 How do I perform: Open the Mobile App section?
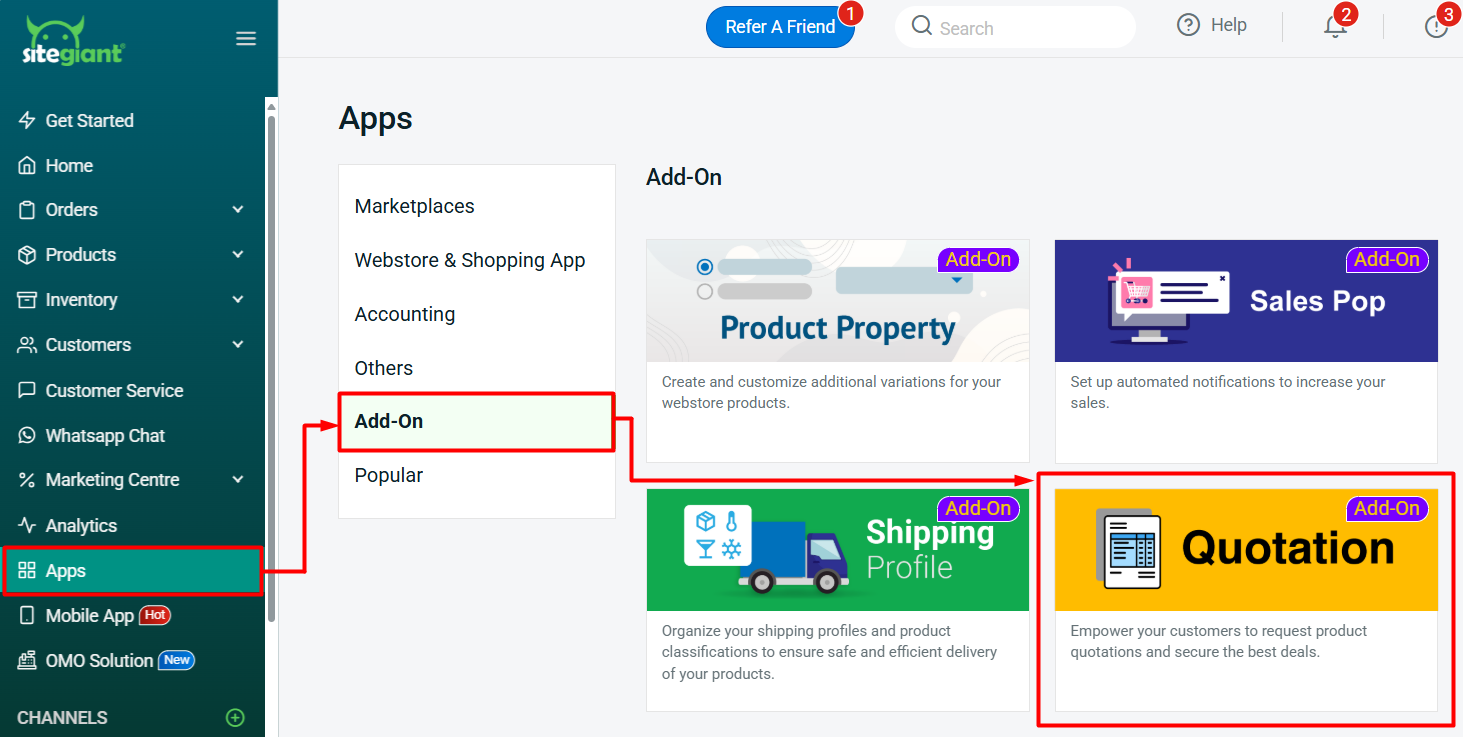pos(28,615)
